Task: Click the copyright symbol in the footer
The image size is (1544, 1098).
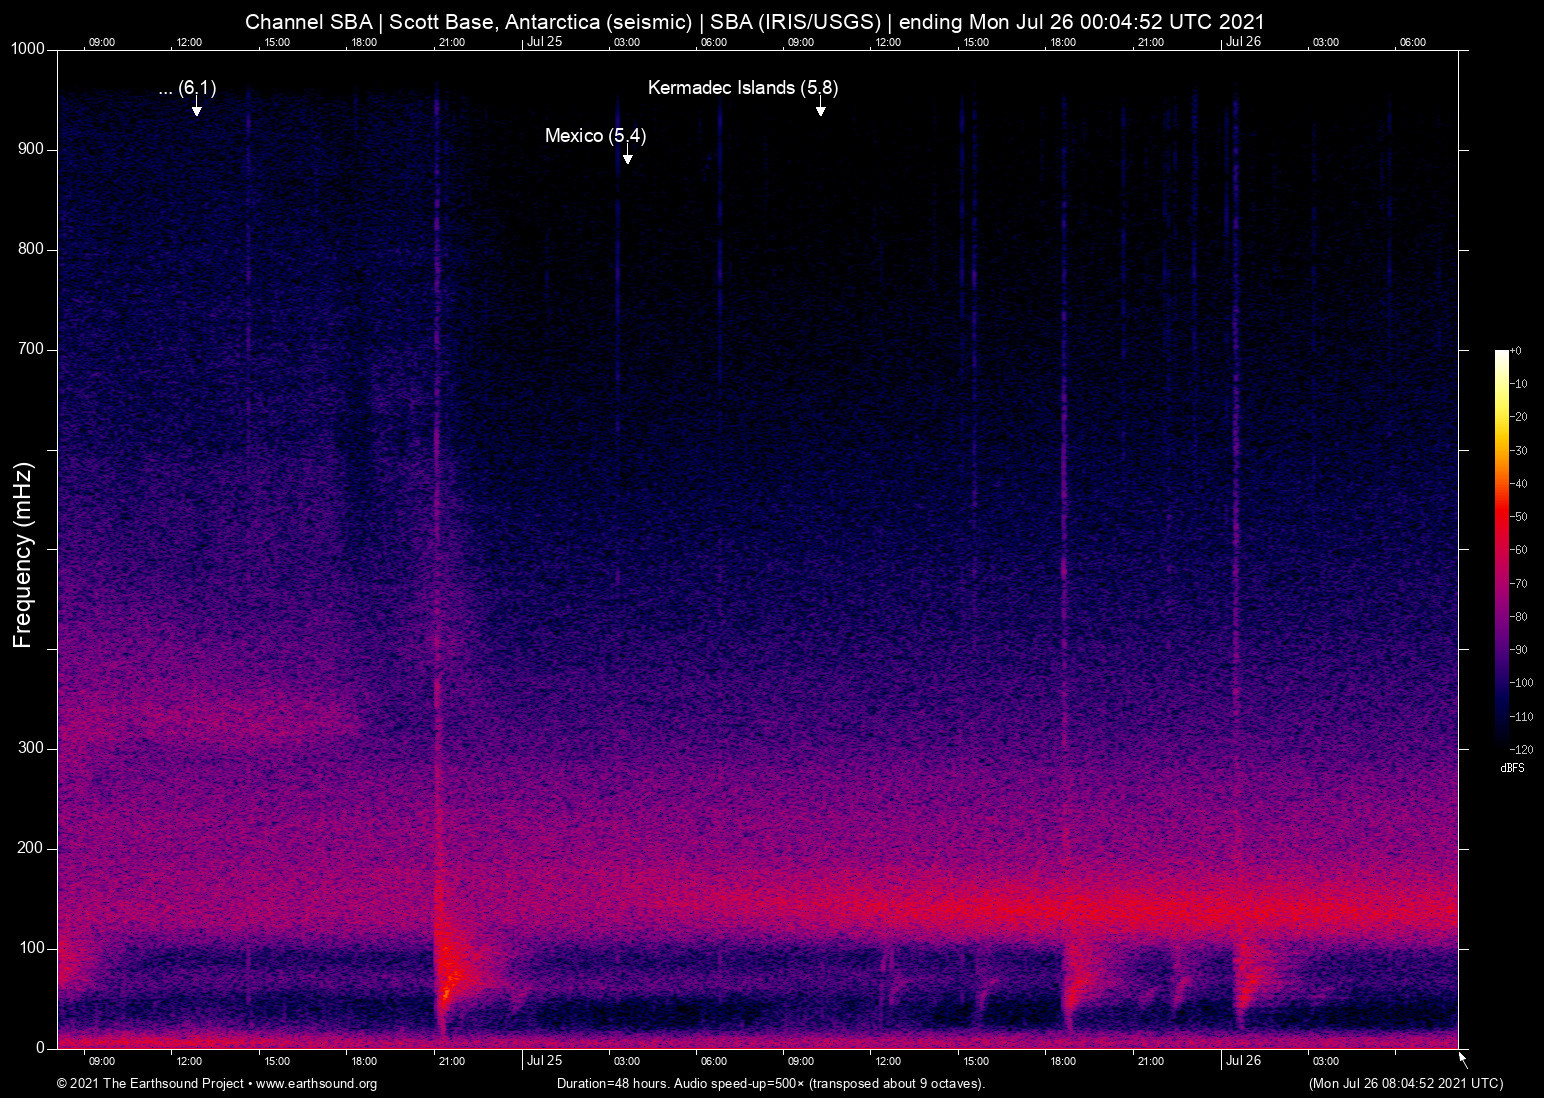Action: point(62,1084)
